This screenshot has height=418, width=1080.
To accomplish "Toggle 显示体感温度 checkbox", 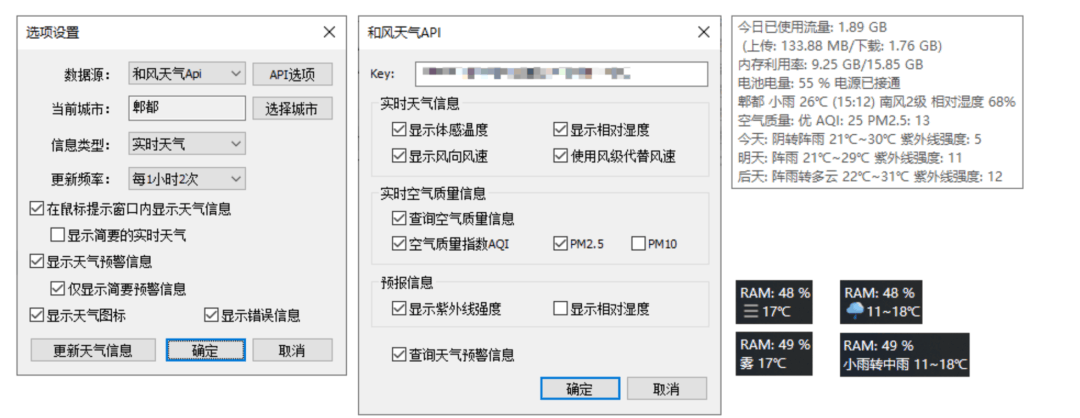I will (398, 129).
